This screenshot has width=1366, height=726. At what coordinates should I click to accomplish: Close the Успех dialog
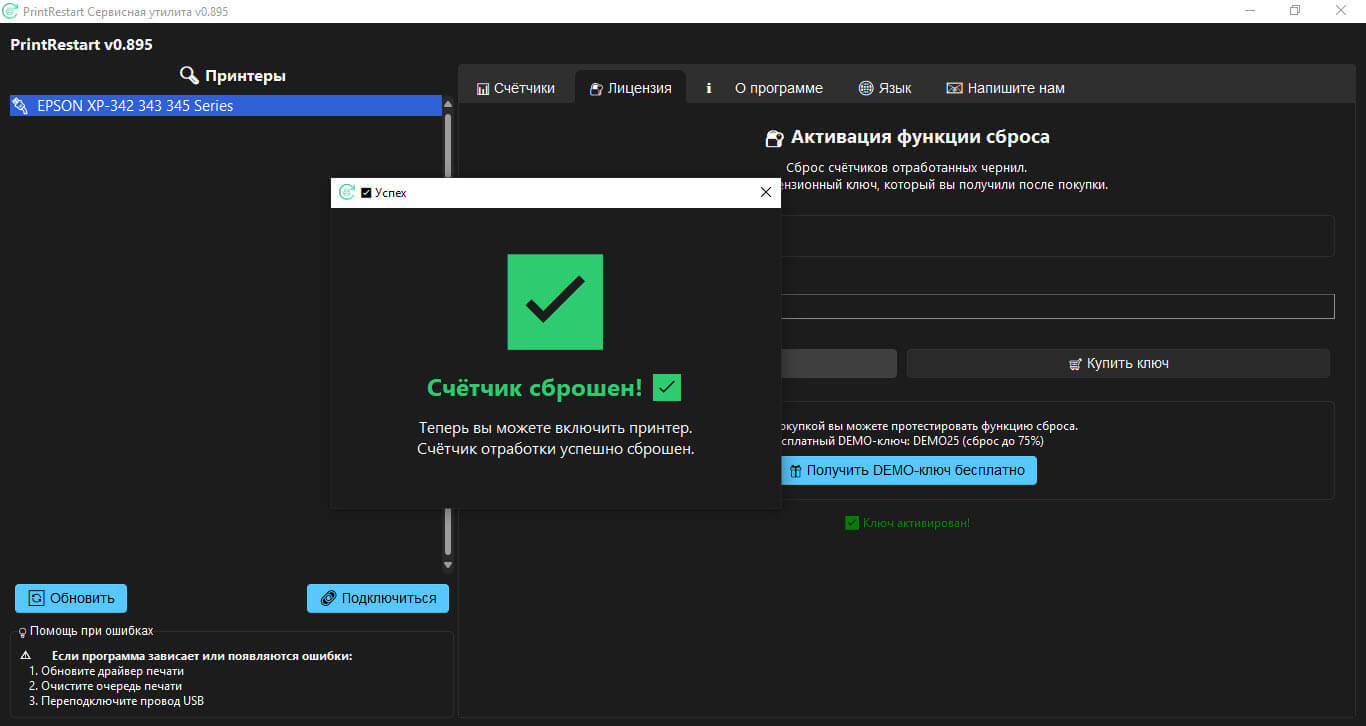point(766,192)
